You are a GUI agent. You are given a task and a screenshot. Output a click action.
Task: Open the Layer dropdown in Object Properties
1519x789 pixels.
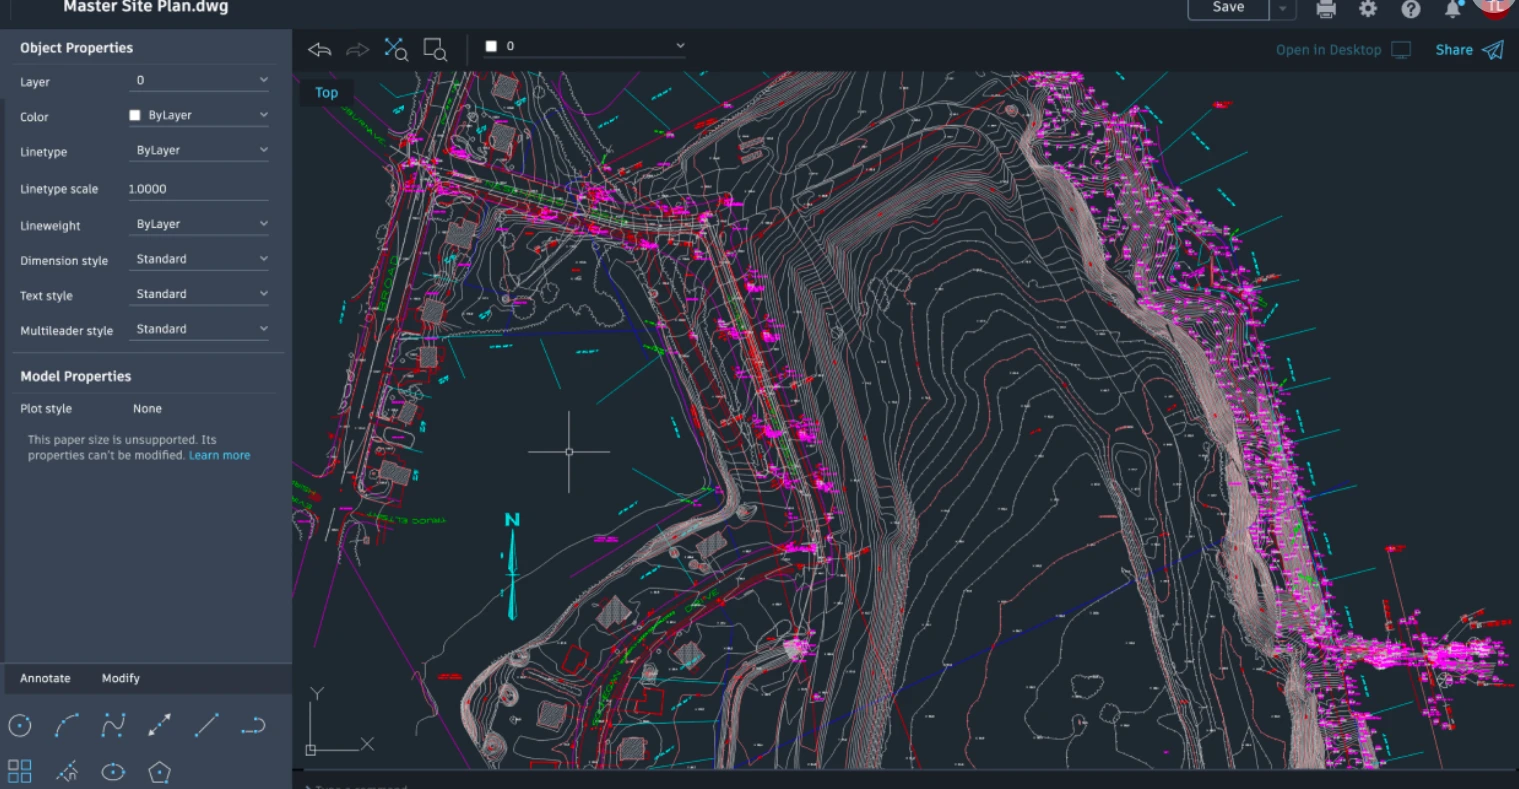(x=199, y=80)
